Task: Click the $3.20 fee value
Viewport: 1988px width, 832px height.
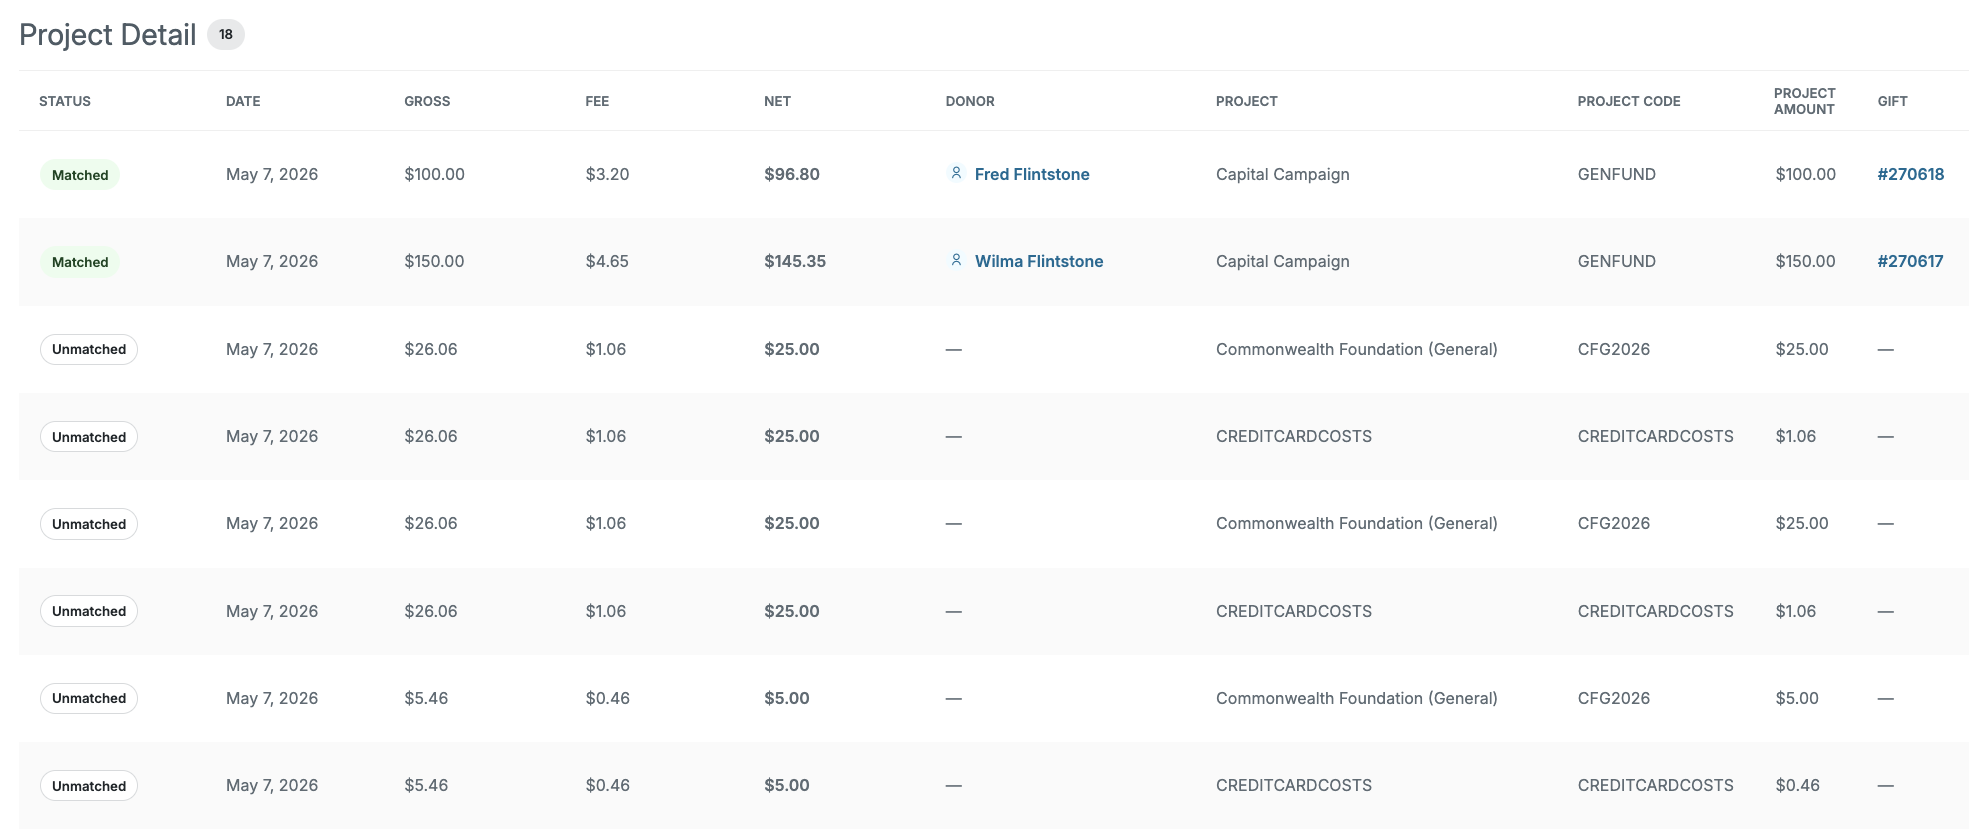Action: pyautogui.click(x=607, y=174)
